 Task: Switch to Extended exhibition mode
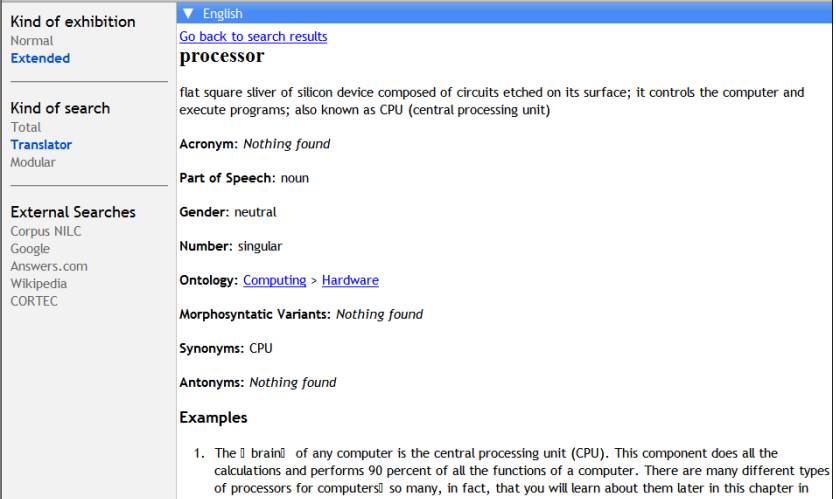(40, 58)
